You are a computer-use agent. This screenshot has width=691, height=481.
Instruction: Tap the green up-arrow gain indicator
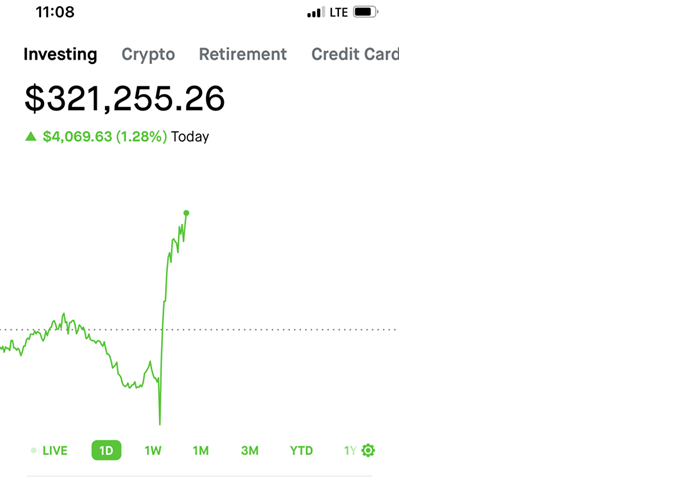pyautogui.click(x=30, y=136)
